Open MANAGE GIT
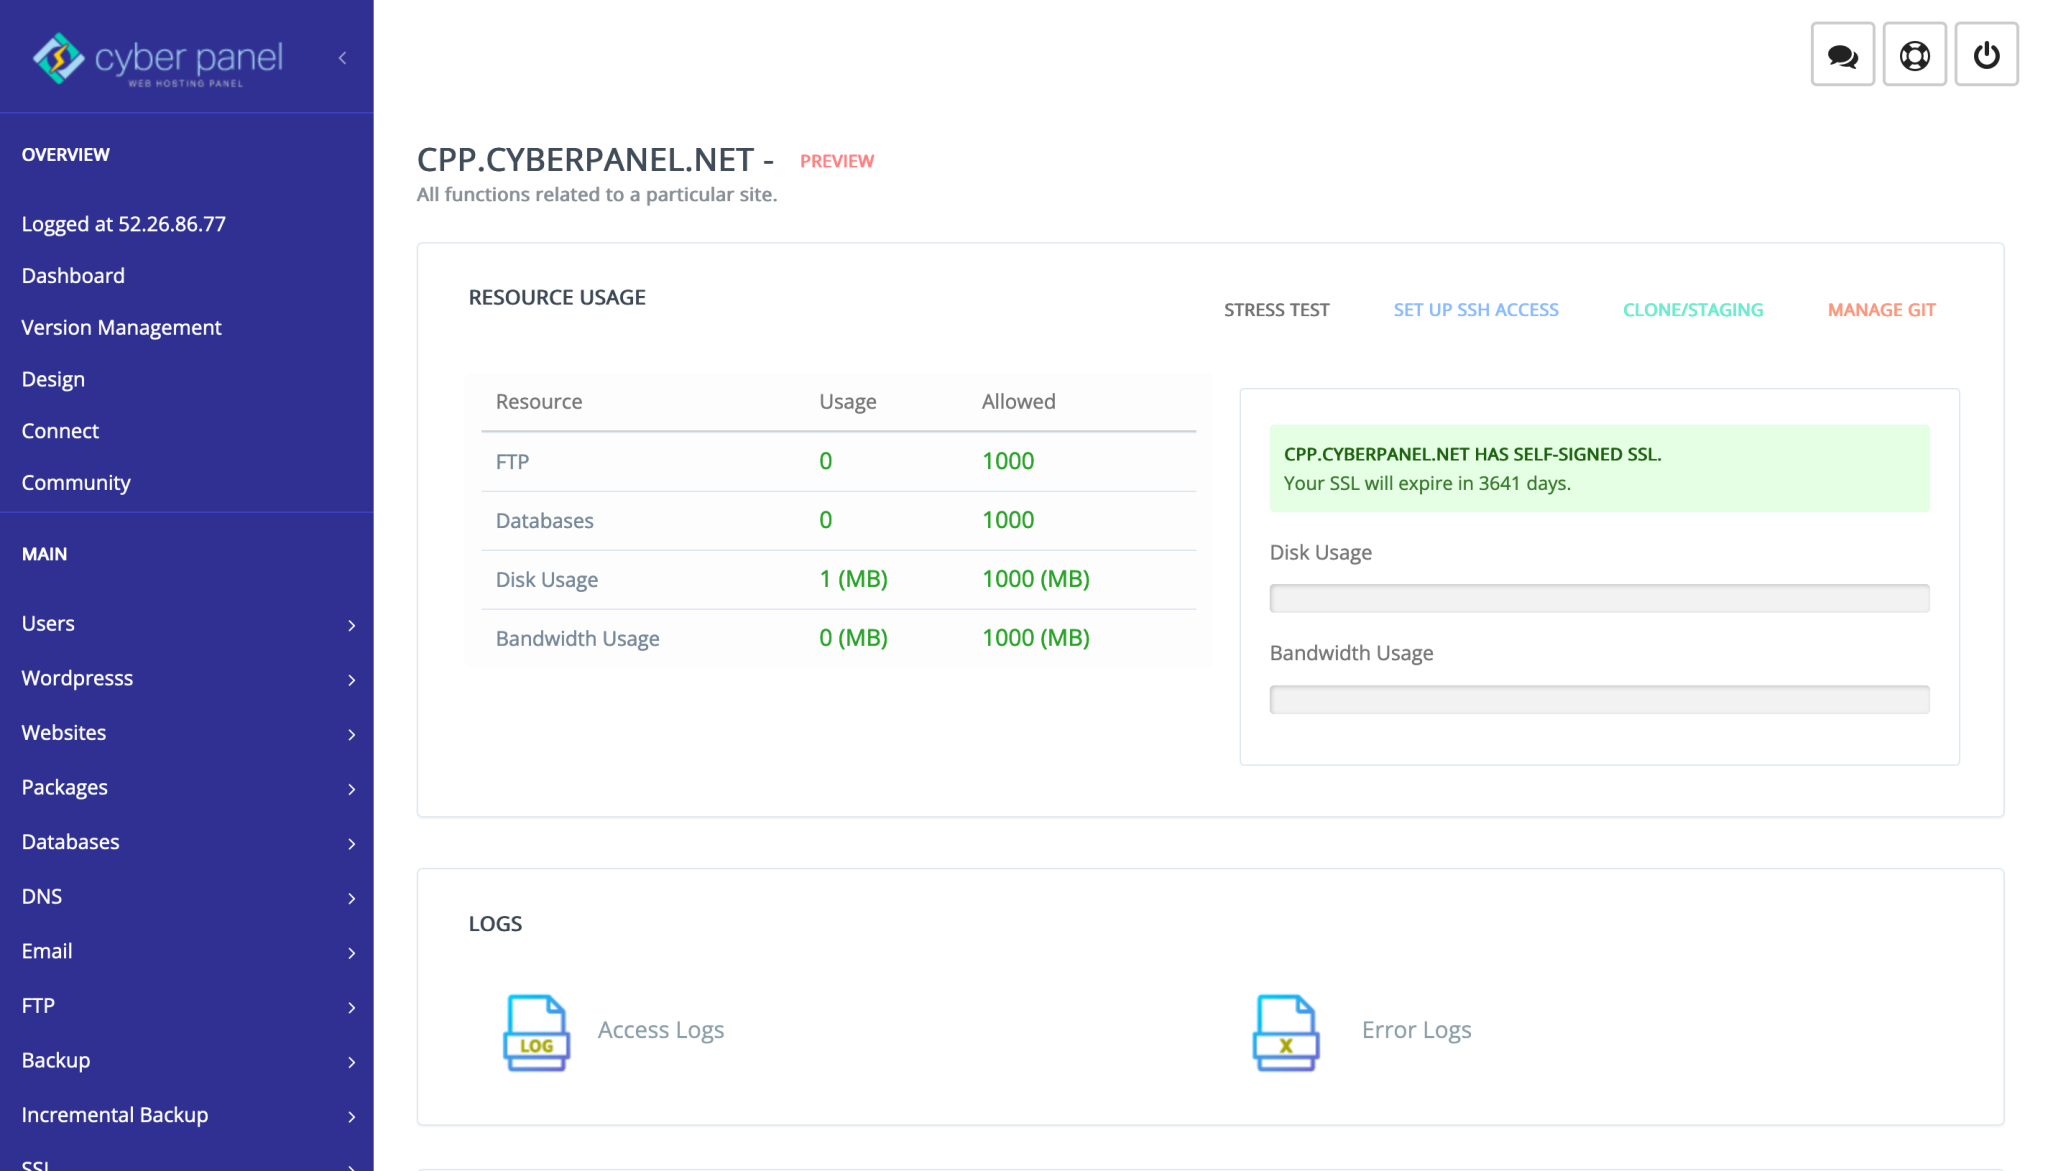The width and height of the screenshot is (2048, 1171). tap(1881, 310)
